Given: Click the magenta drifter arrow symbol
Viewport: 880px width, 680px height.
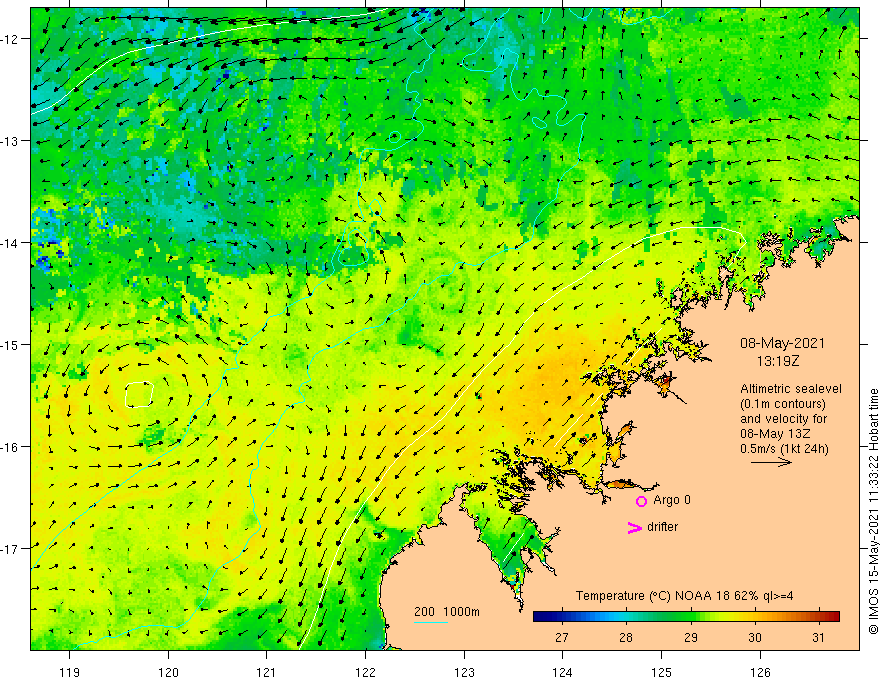Looking at the screenshot, I should (x=634, y=527).
